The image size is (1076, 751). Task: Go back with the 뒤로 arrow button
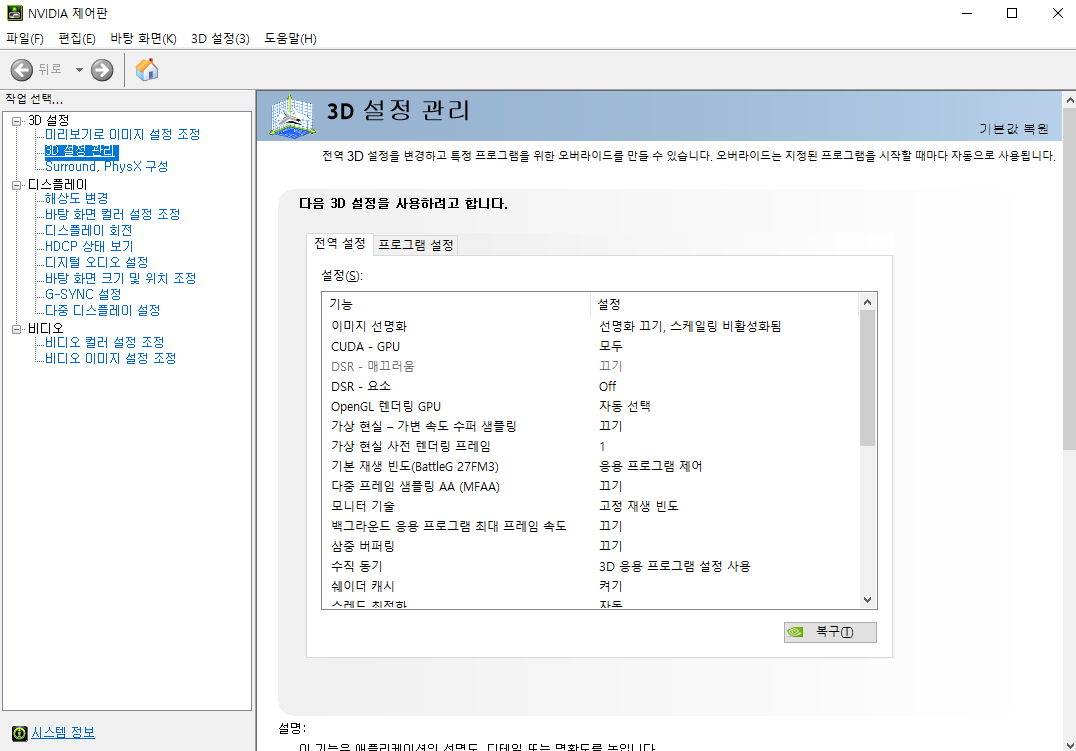point(21,69)
